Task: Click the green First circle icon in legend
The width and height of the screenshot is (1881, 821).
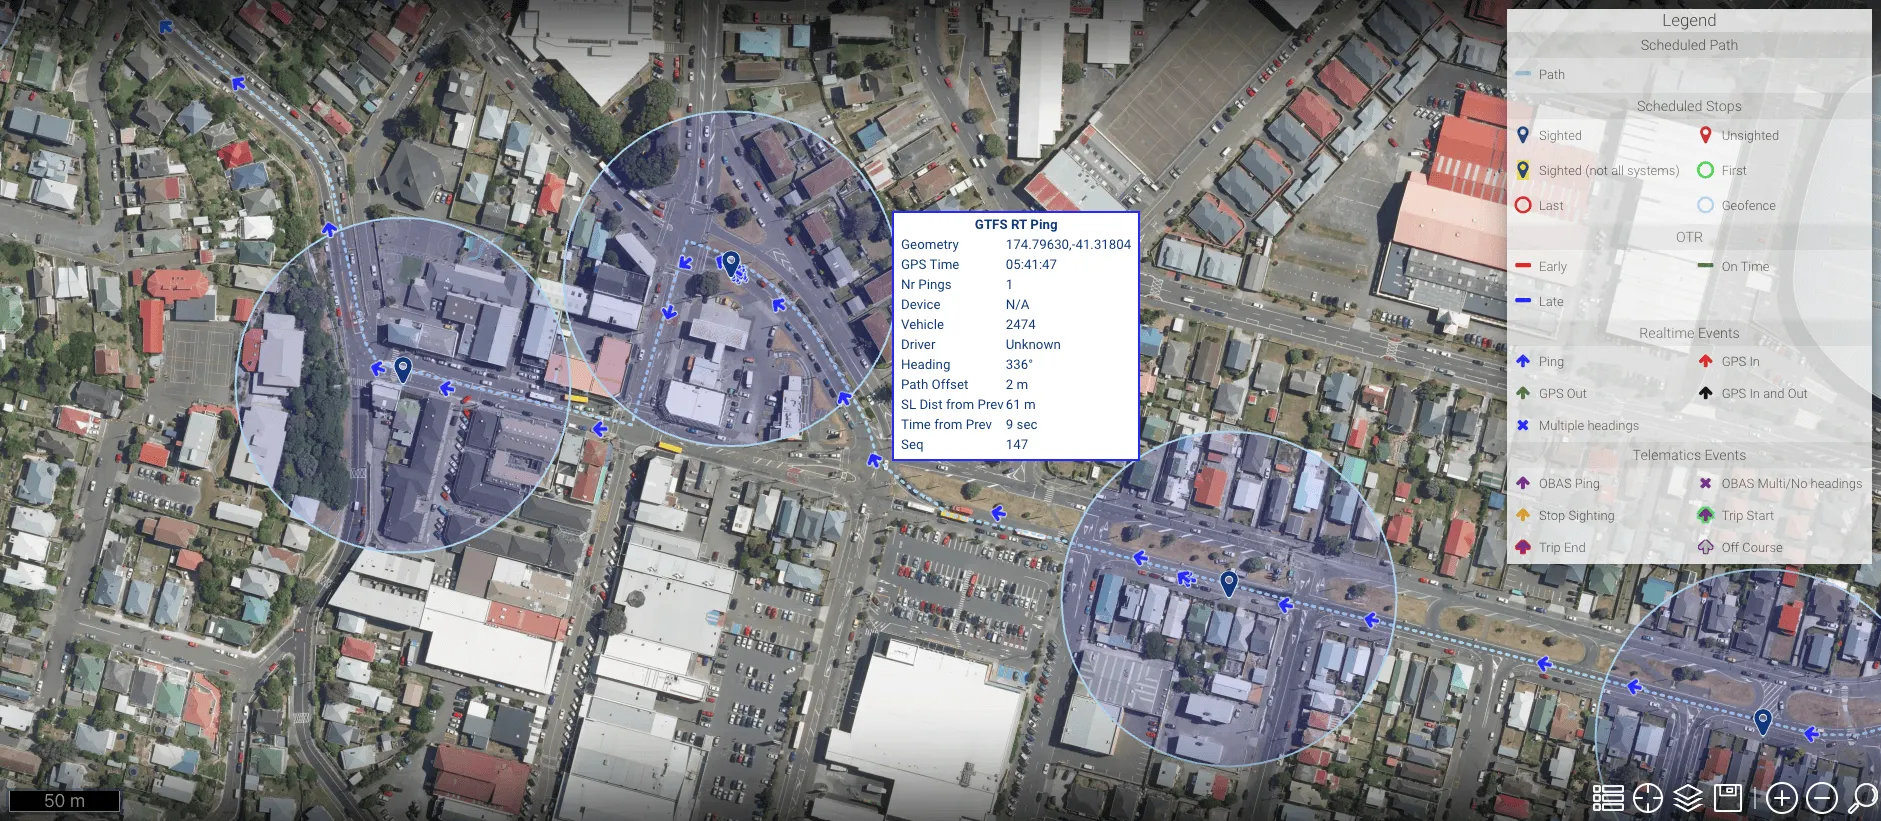Action: (1706, 170)
